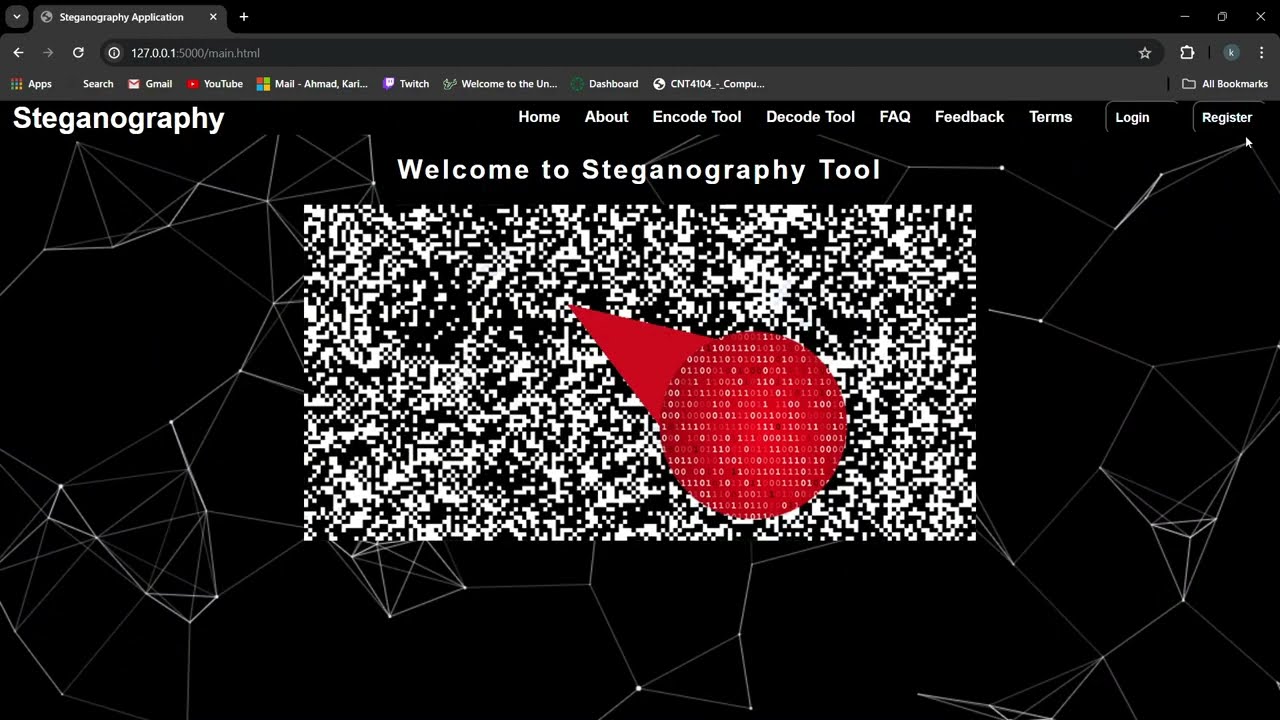The width and height of the screenshot is (1280, 720).
Task: Open the Twitch bookmark
Action: tap(405, 84)
